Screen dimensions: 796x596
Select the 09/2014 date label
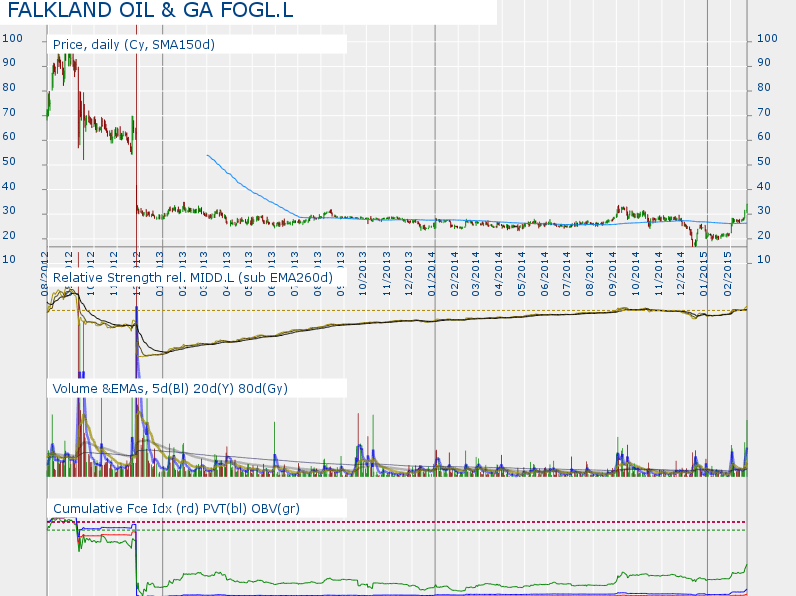613,274
